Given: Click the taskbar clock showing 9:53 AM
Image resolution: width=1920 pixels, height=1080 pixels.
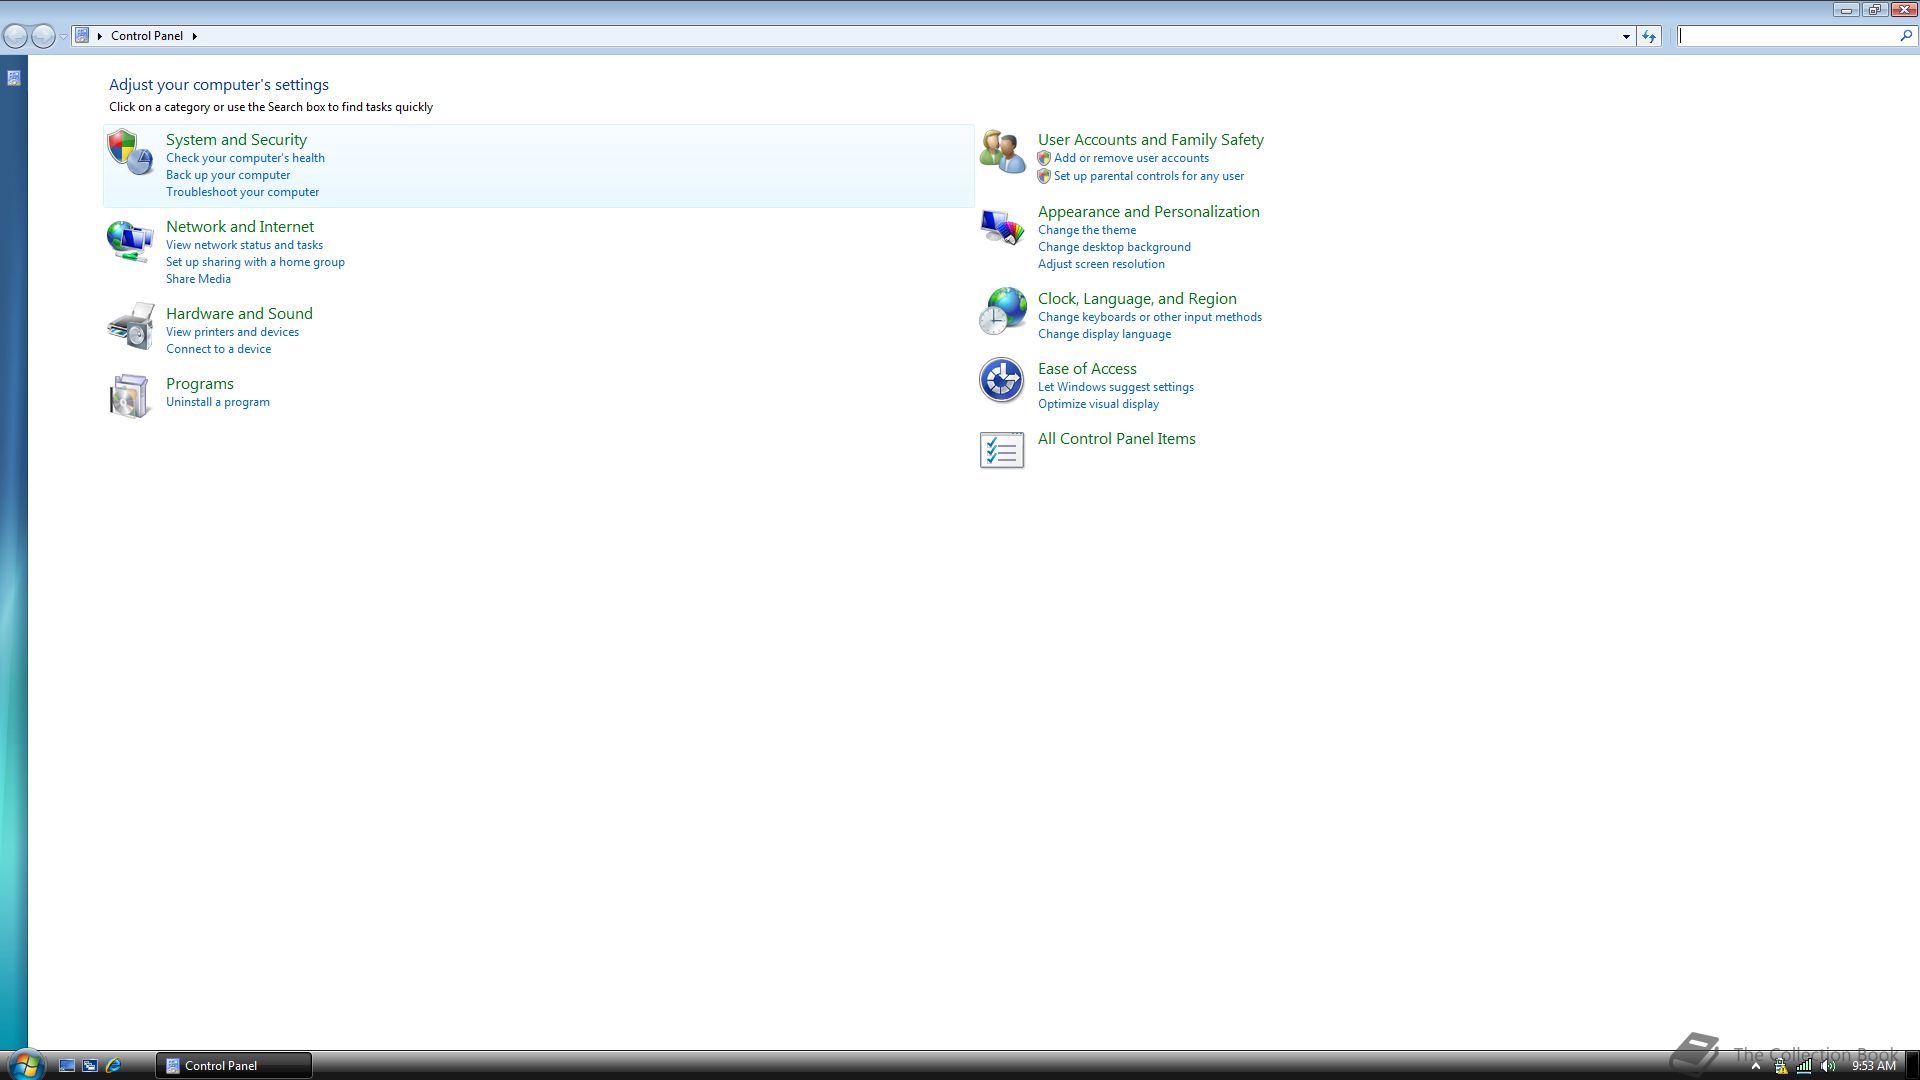Looking at the screenshot, I should click(1873, 1066).
